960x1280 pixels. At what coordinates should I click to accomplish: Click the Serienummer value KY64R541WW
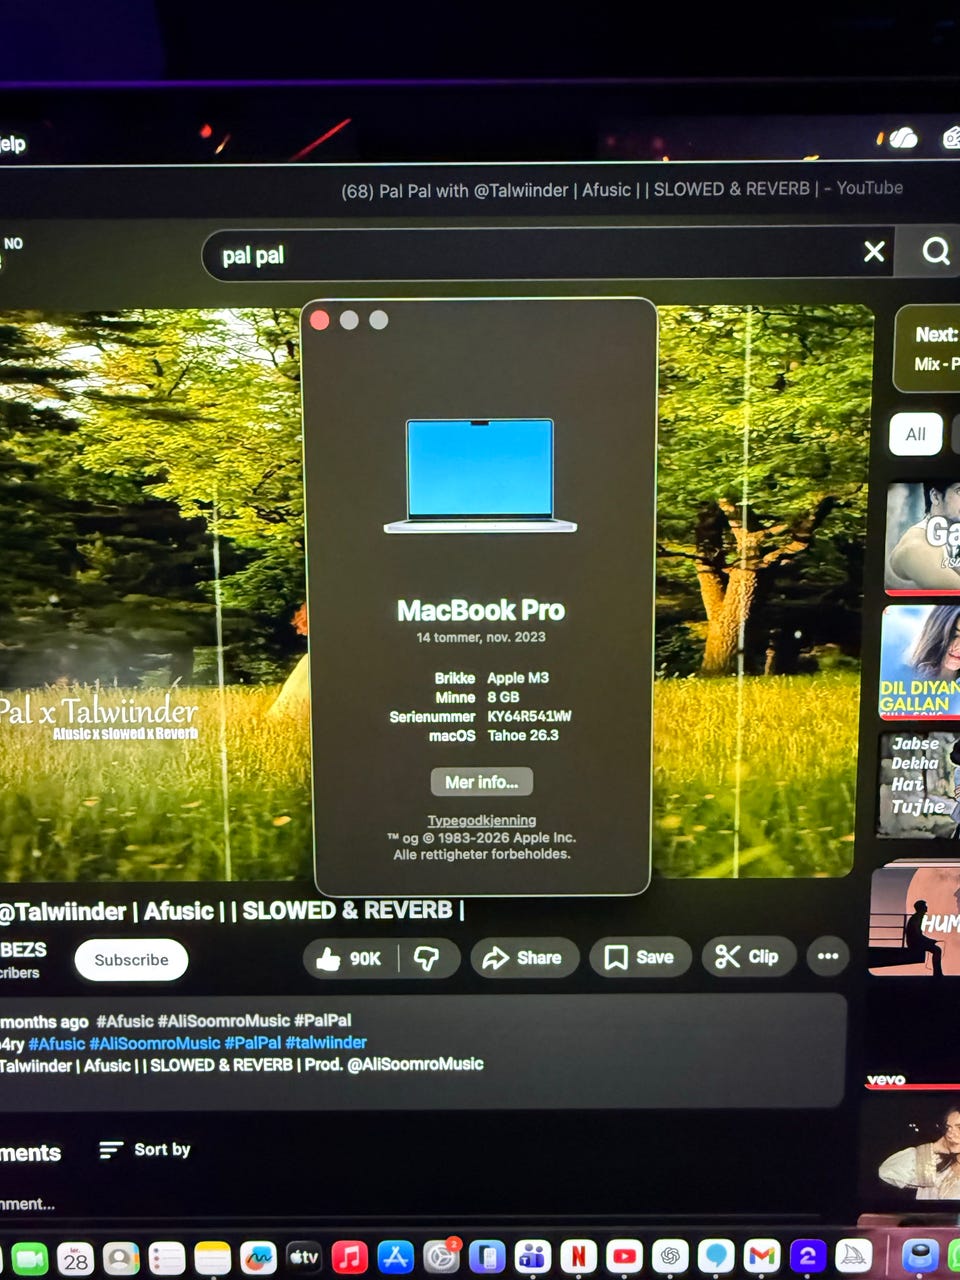(529, 716)
